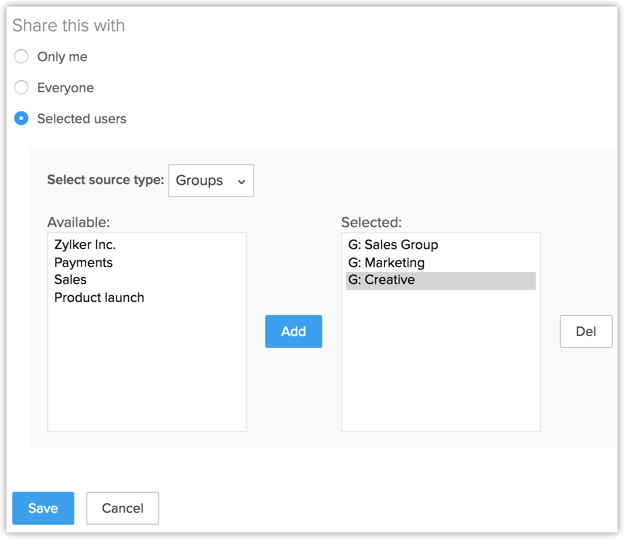Select the "Only me" radio button
Image resolution: width=624 pixels, height=539 pixels.
[x=21, y=57]
